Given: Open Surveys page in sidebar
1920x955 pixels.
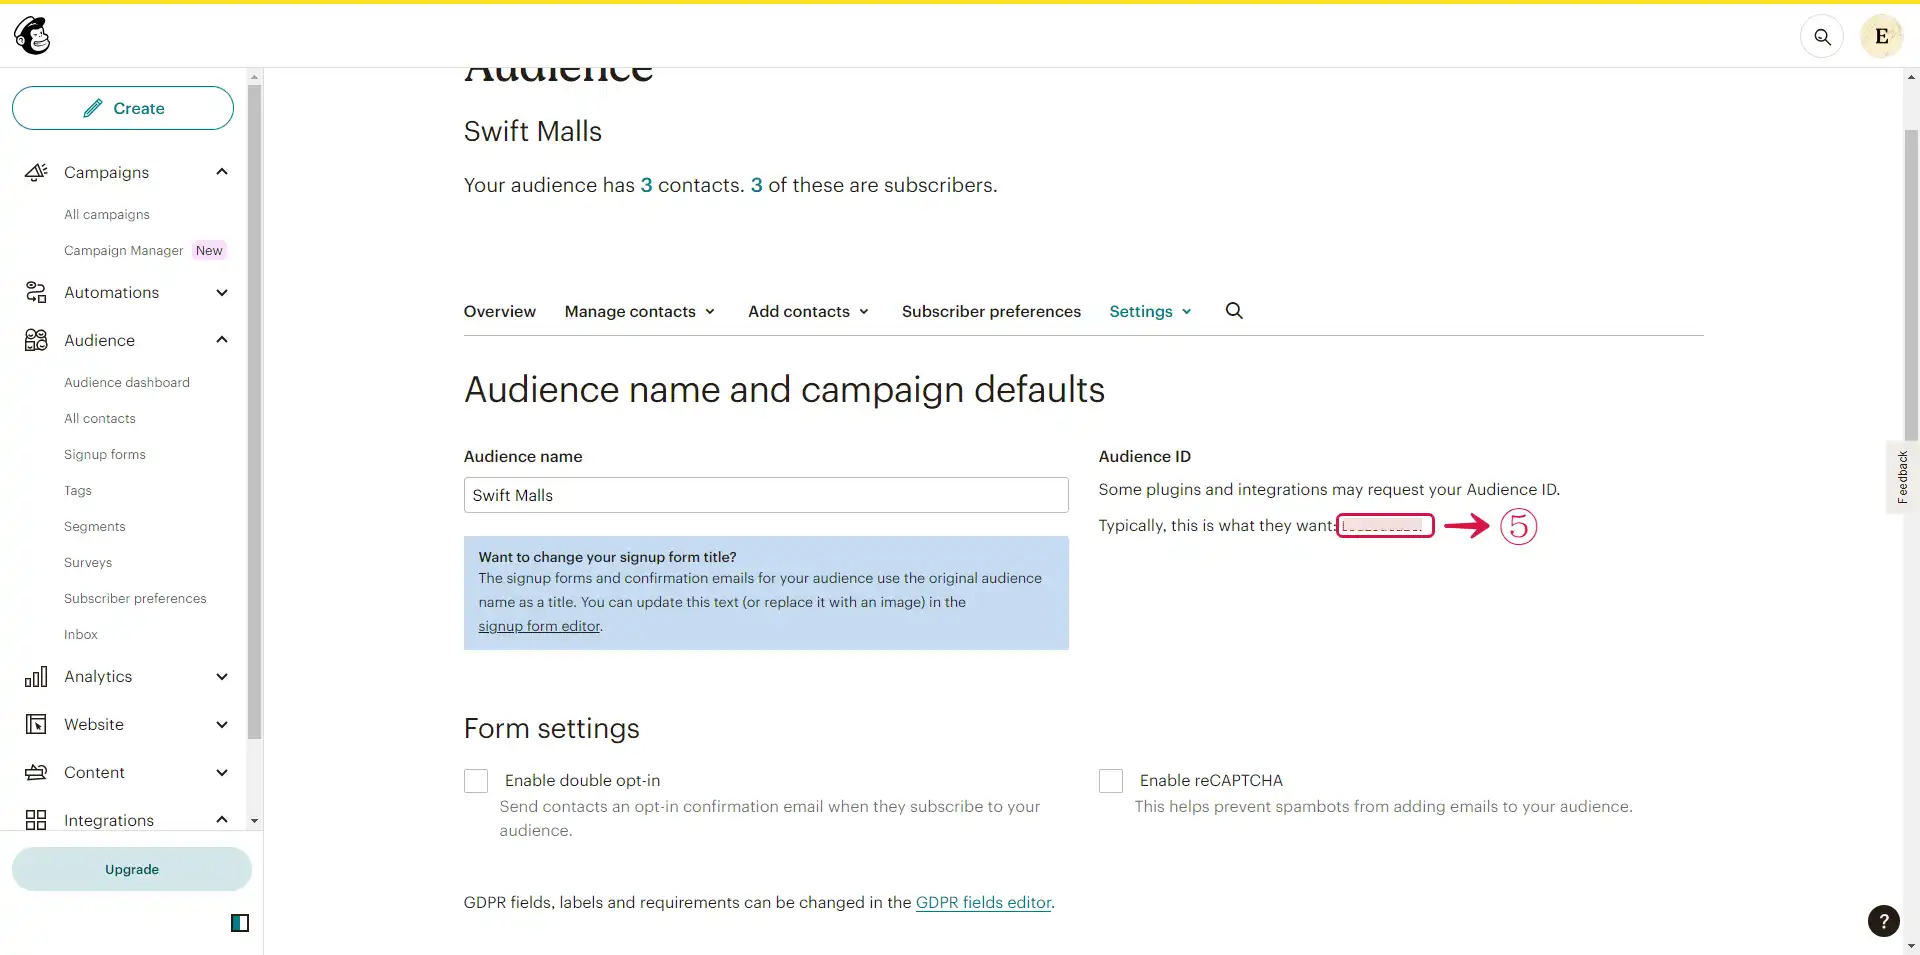Looking at the screenshot, I should tap(88, 562).
